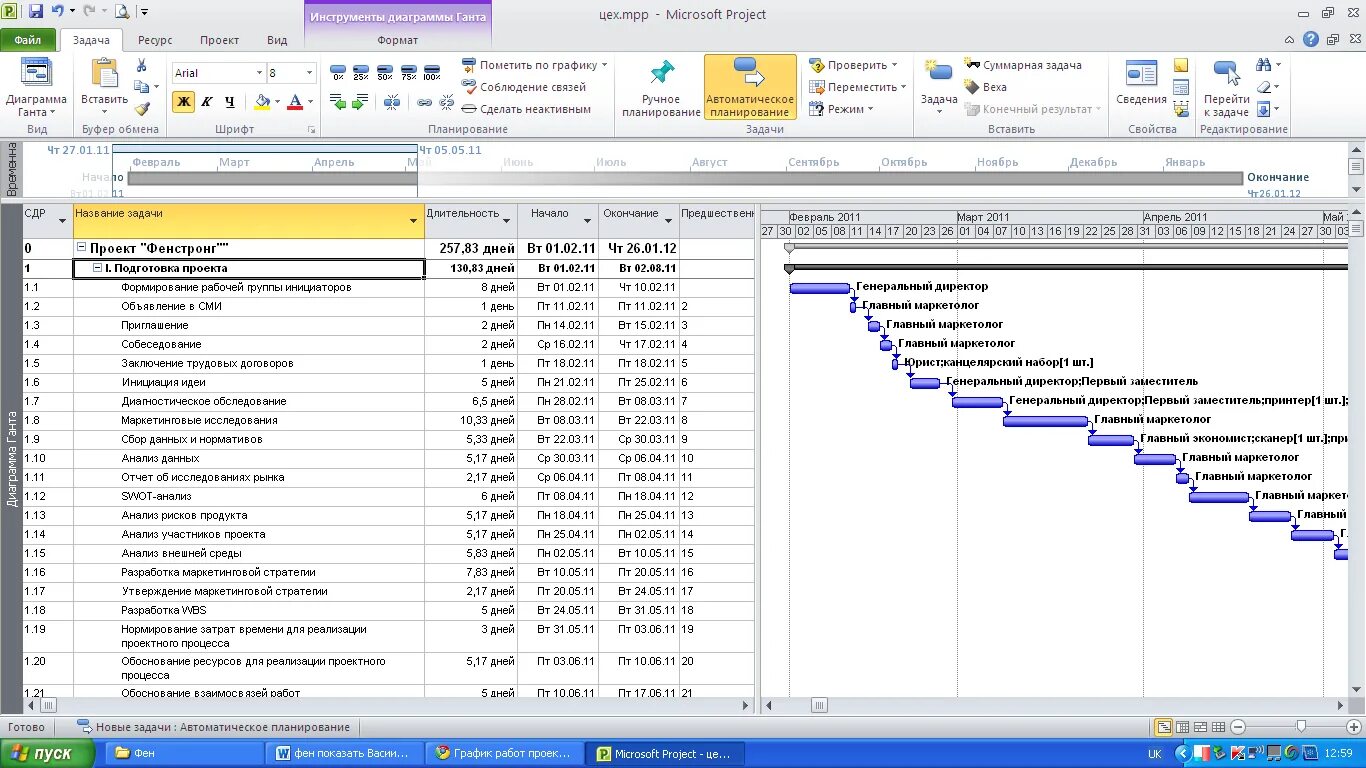
Task: Click the Save icon in quick access toolbar
Action: point(36,12)
